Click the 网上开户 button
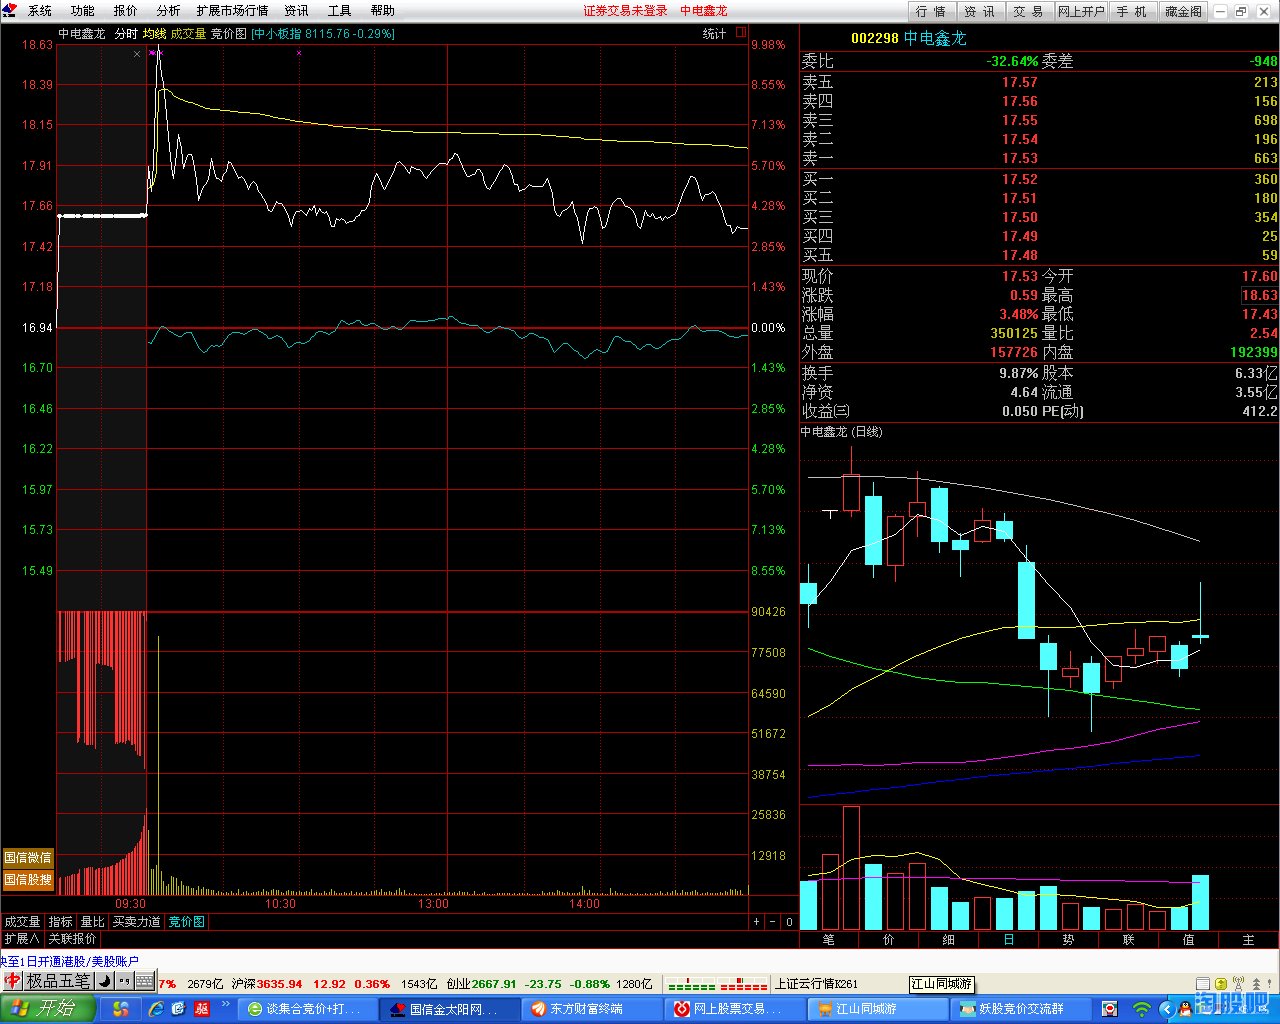The image size is (1280, 1024). (1081, 11)
